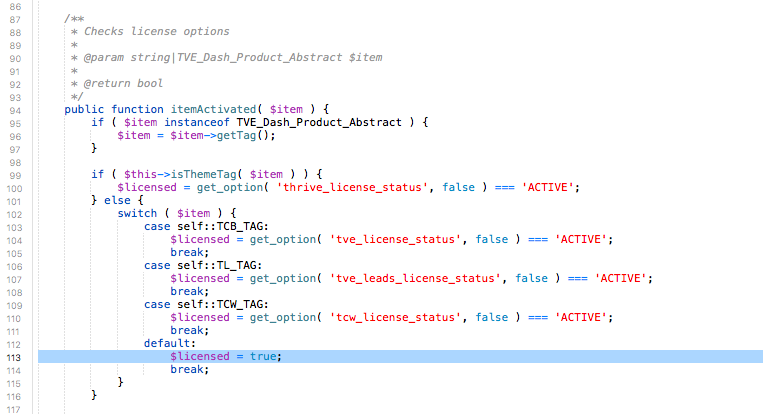Click the 'tve_license_status' string

pyautogui.click(x=395, y=239)
